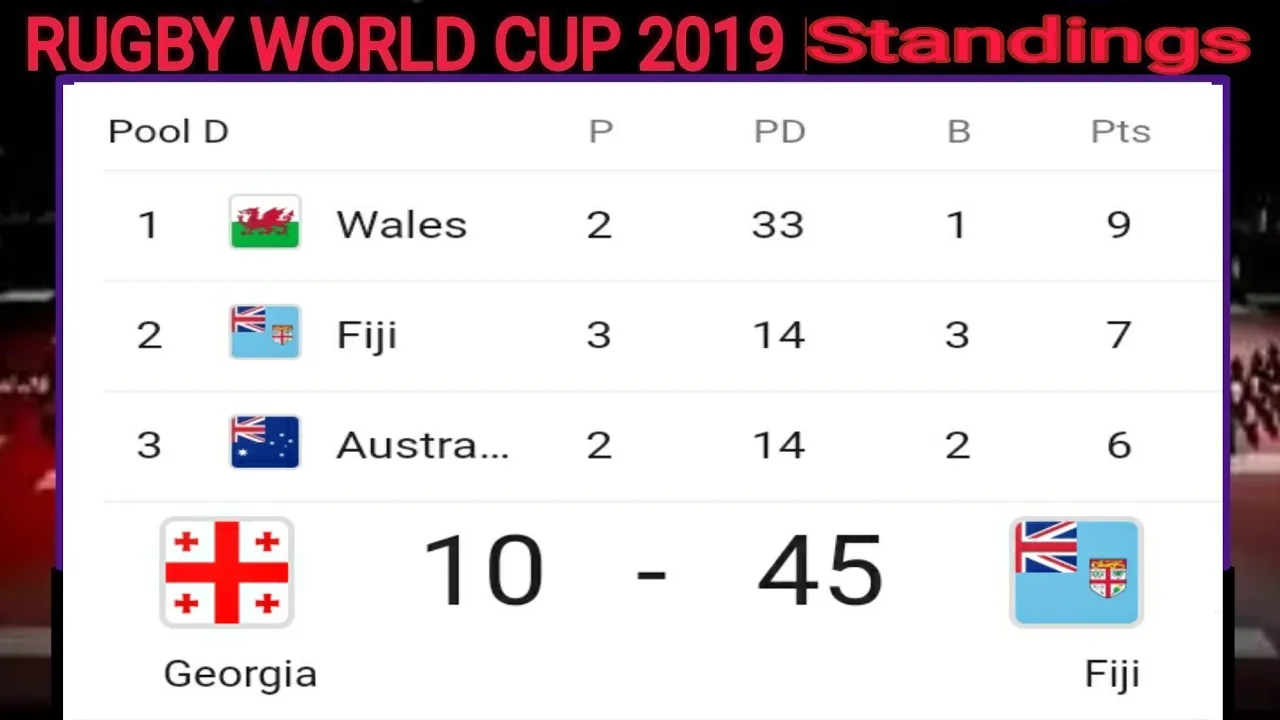Open the Wales team name
Viewport: 1280px width, 720px height.
(x=402, y=225)
